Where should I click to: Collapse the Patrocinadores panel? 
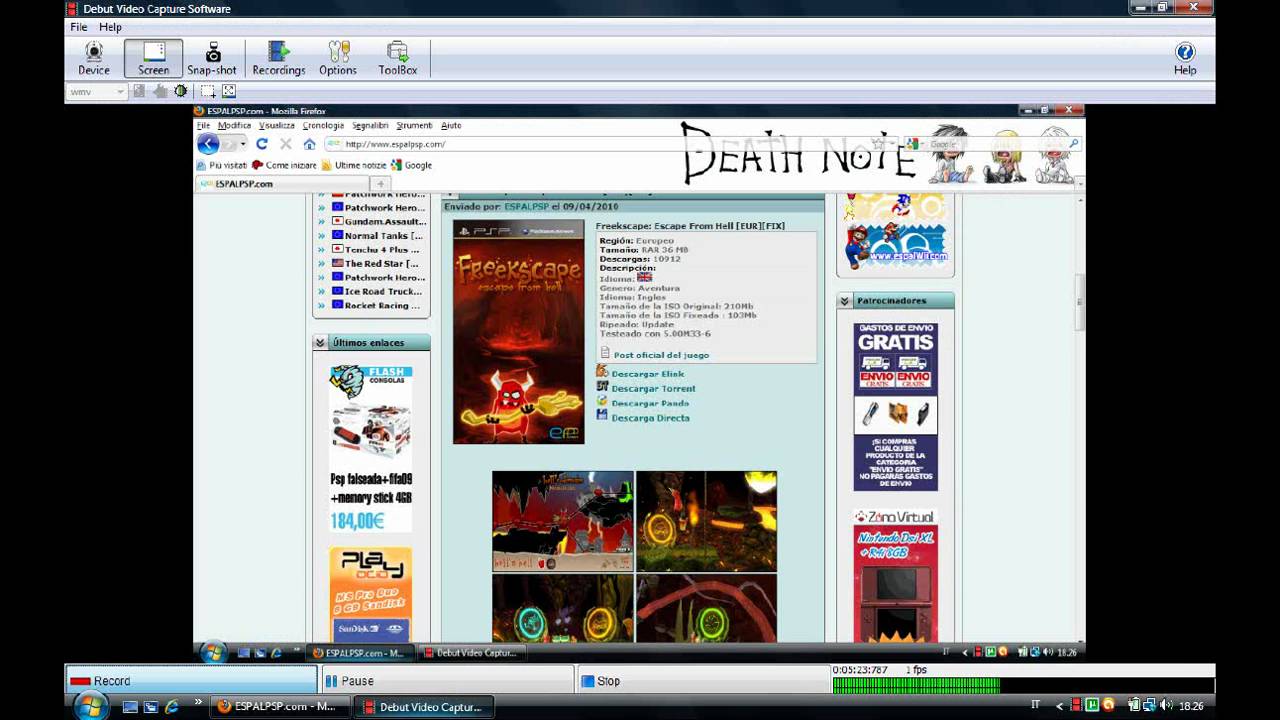pyautogui.click(x=844, y=301)
